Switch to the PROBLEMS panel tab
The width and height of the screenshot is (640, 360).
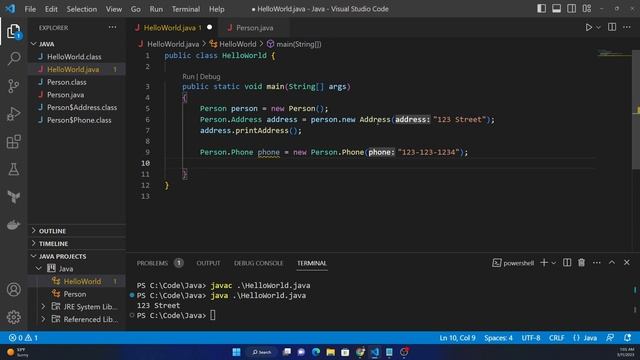pyautogui.click(x=152, y=263)
